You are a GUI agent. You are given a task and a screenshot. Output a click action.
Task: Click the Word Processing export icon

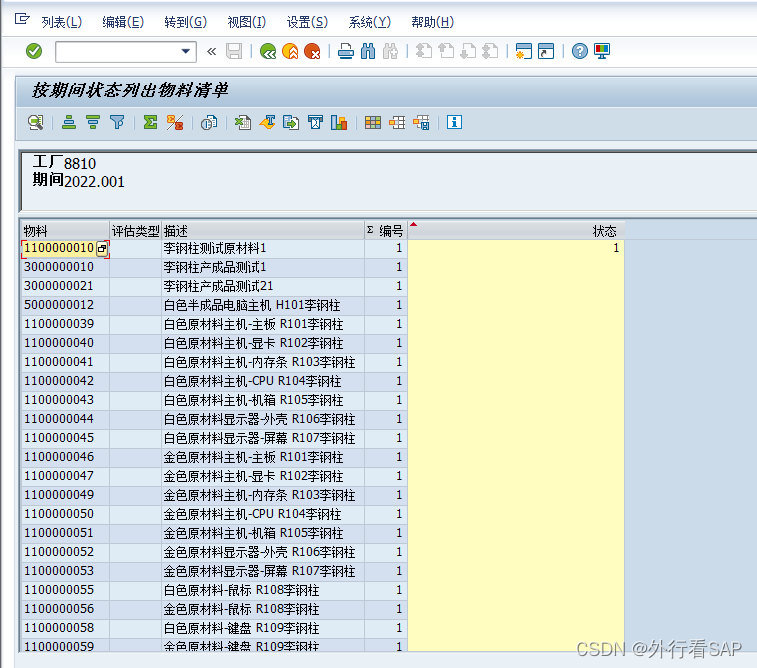(x=267, y=123)
